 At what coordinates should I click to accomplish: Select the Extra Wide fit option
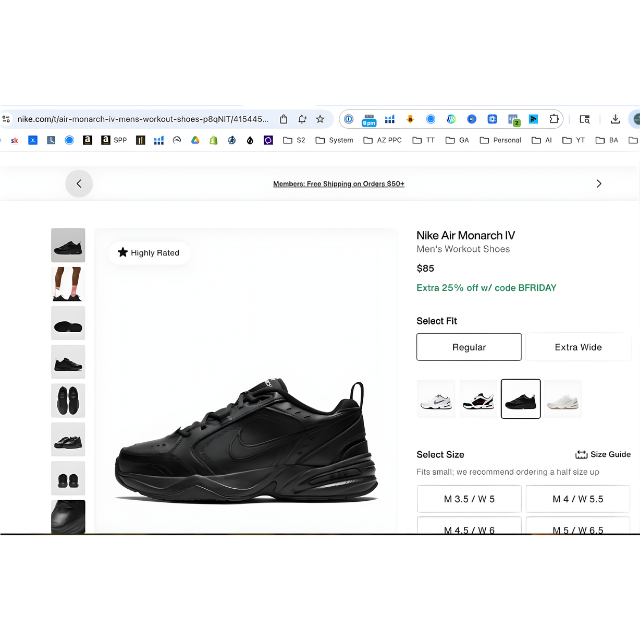578,347
